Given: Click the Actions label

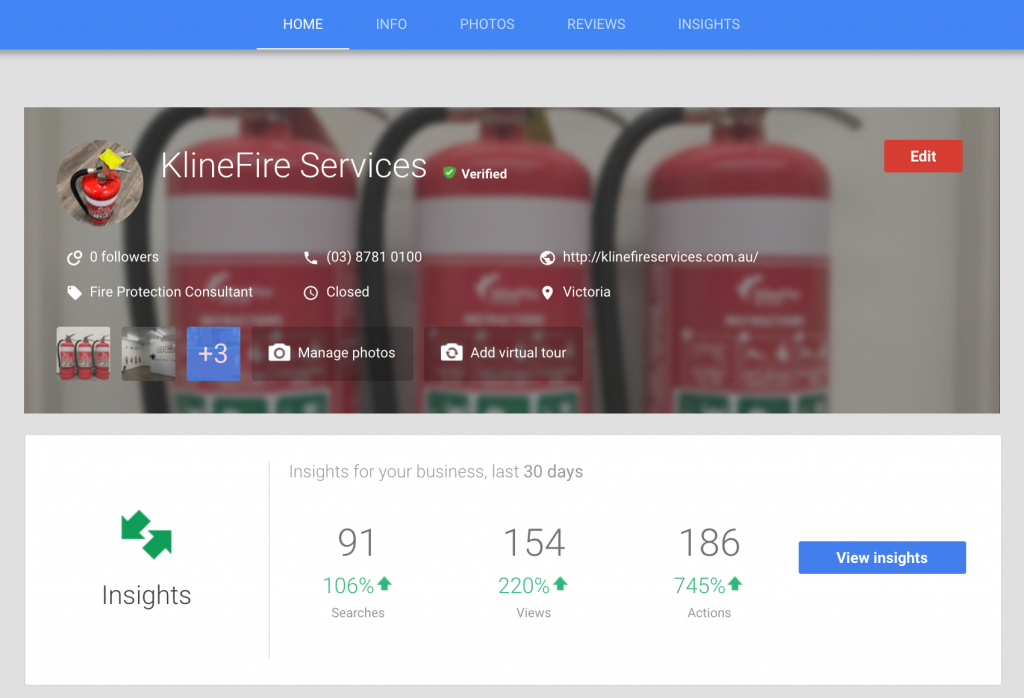Looking at the screenshot, I should [x=709, y=613].
